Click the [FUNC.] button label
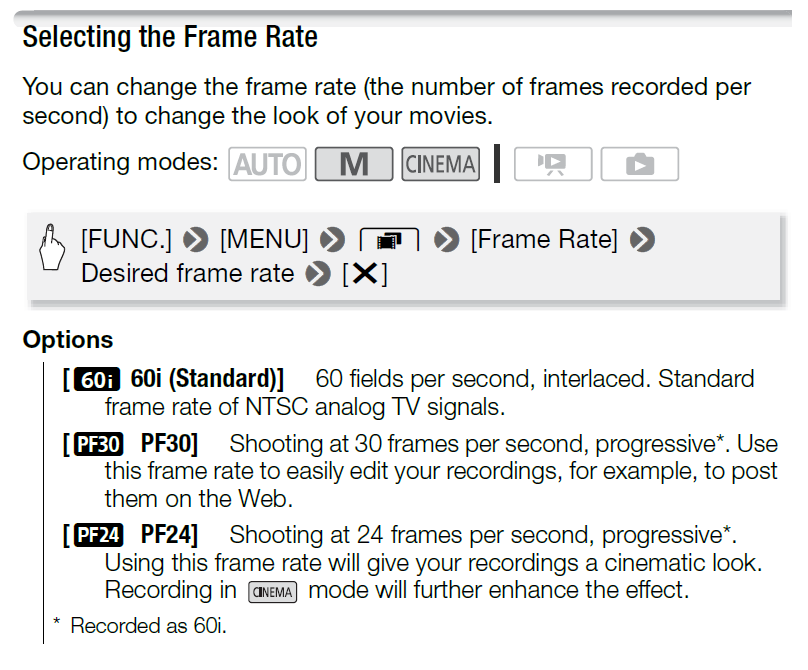 click(127, 240)
